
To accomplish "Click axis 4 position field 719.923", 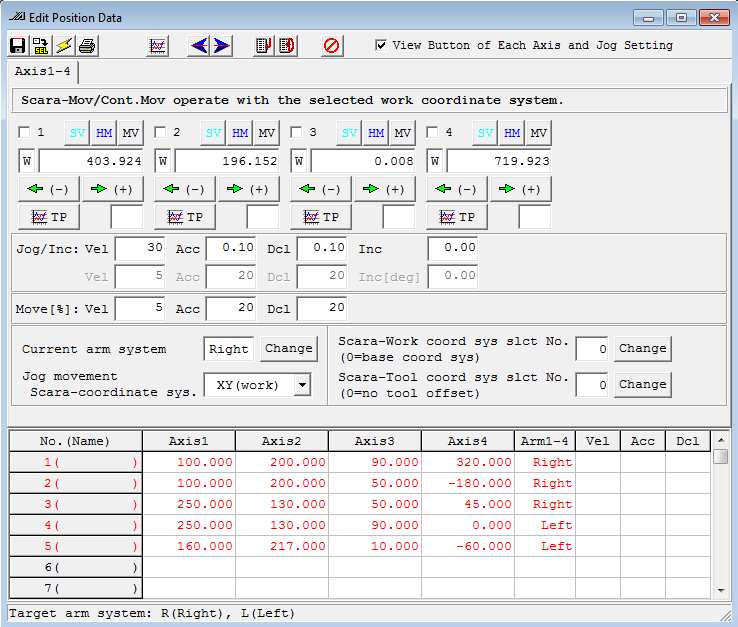I will pos(499,161).
